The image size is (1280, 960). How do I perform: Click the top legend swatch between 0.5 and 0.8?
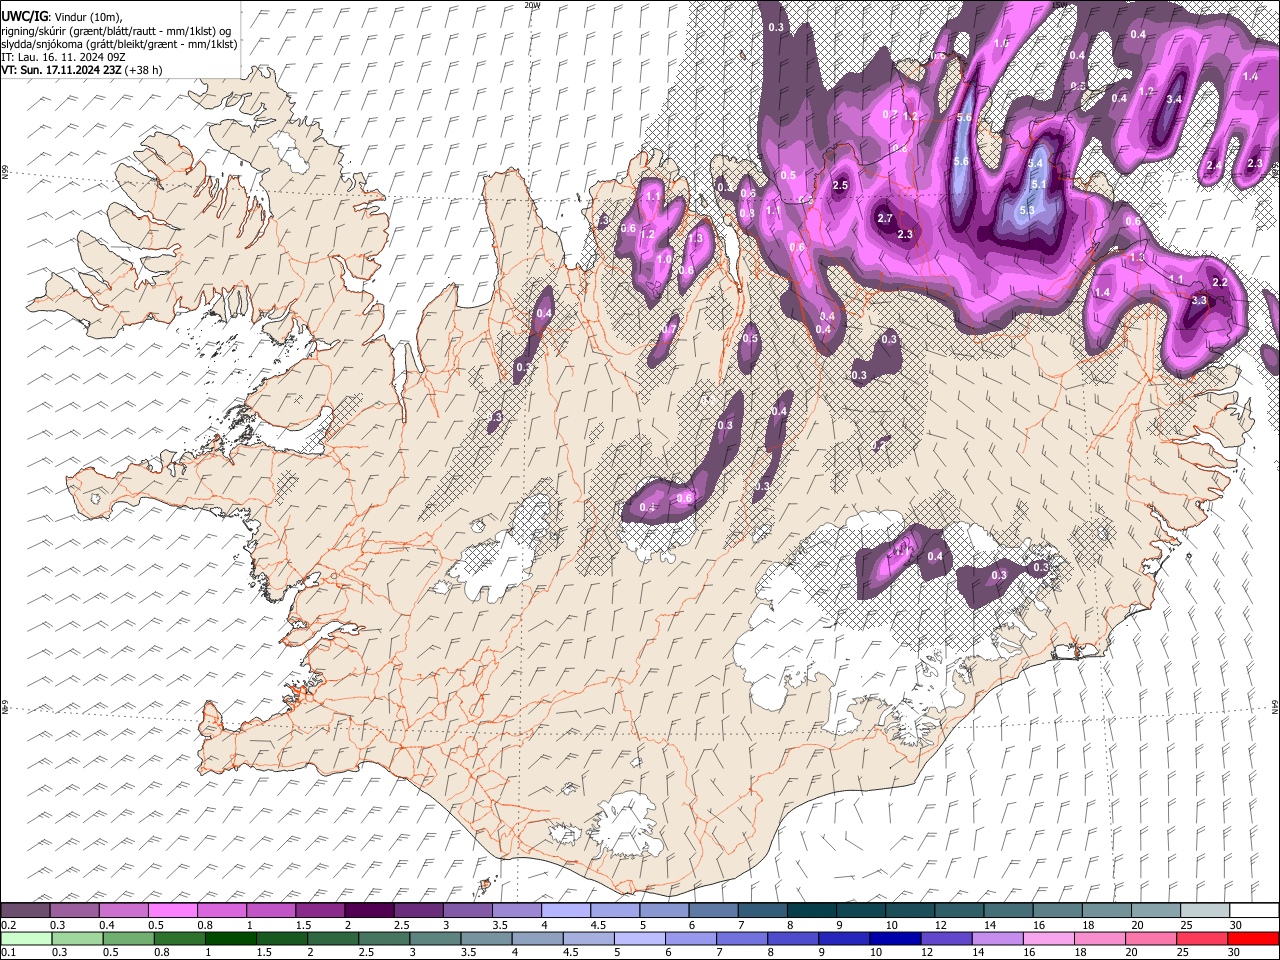tap(173, 910)
